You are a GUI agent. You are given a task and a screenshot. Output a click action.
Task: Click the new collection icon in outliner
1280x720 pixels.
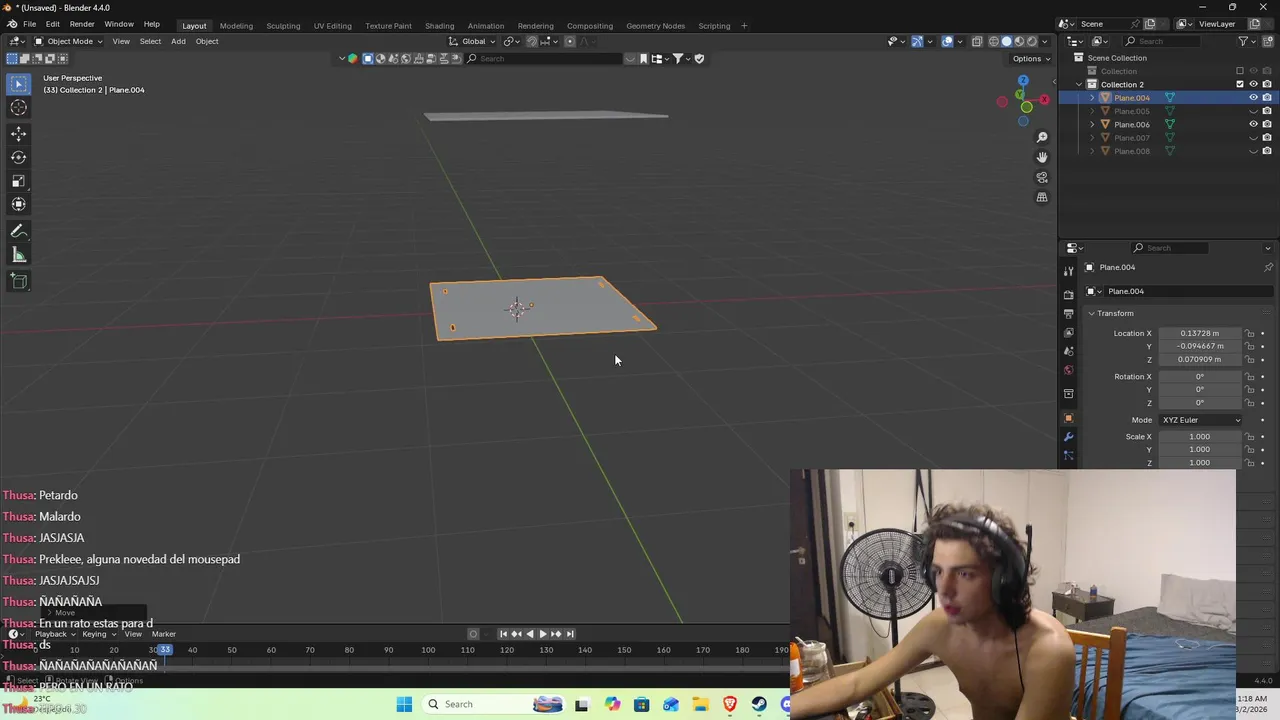click(x=1267, y=41)
